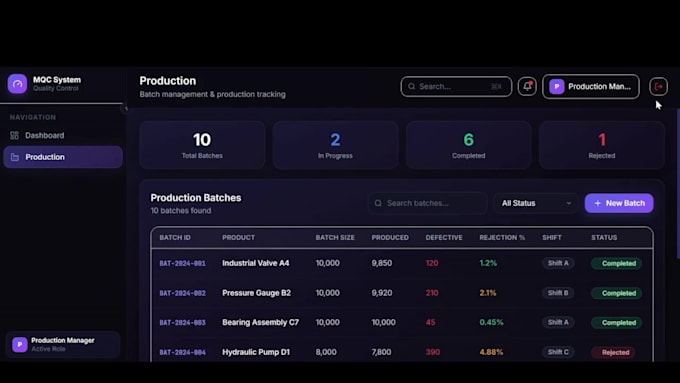Open the Total Batches card
The image size is (680, 383).
(x=202, y=145)
